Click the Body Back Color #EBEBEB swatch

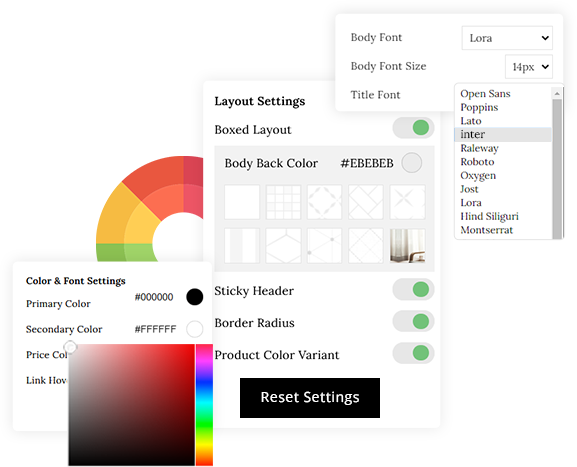(x=411, y=163)
